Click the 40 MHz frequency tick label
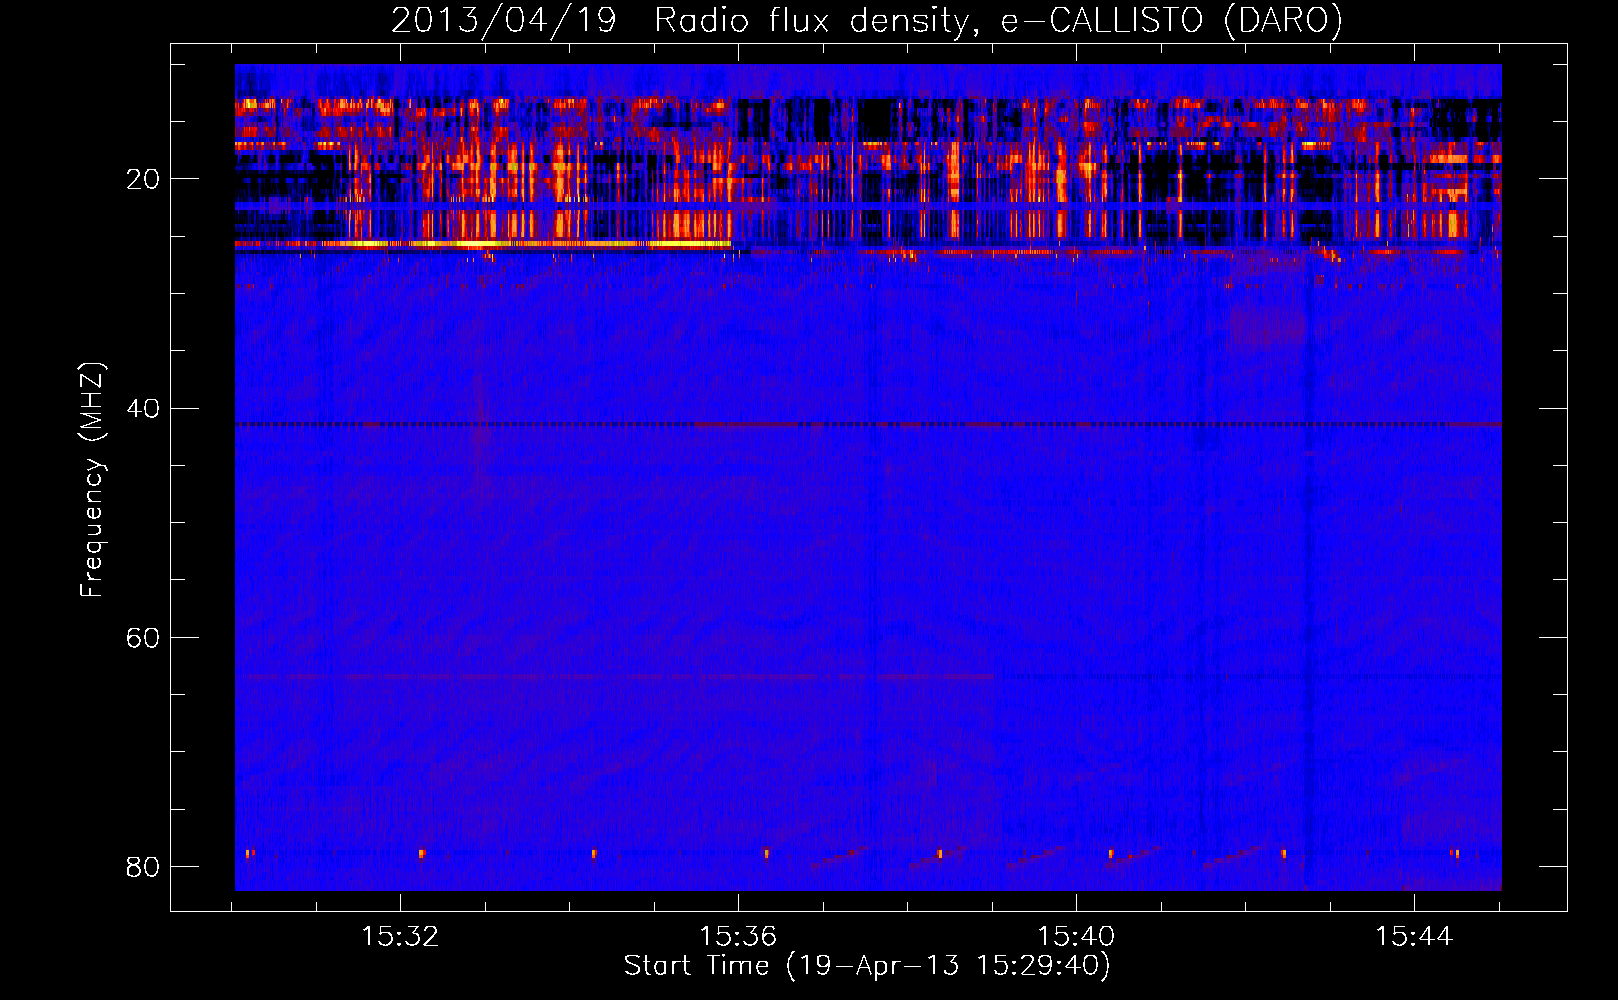 (143, 408)
